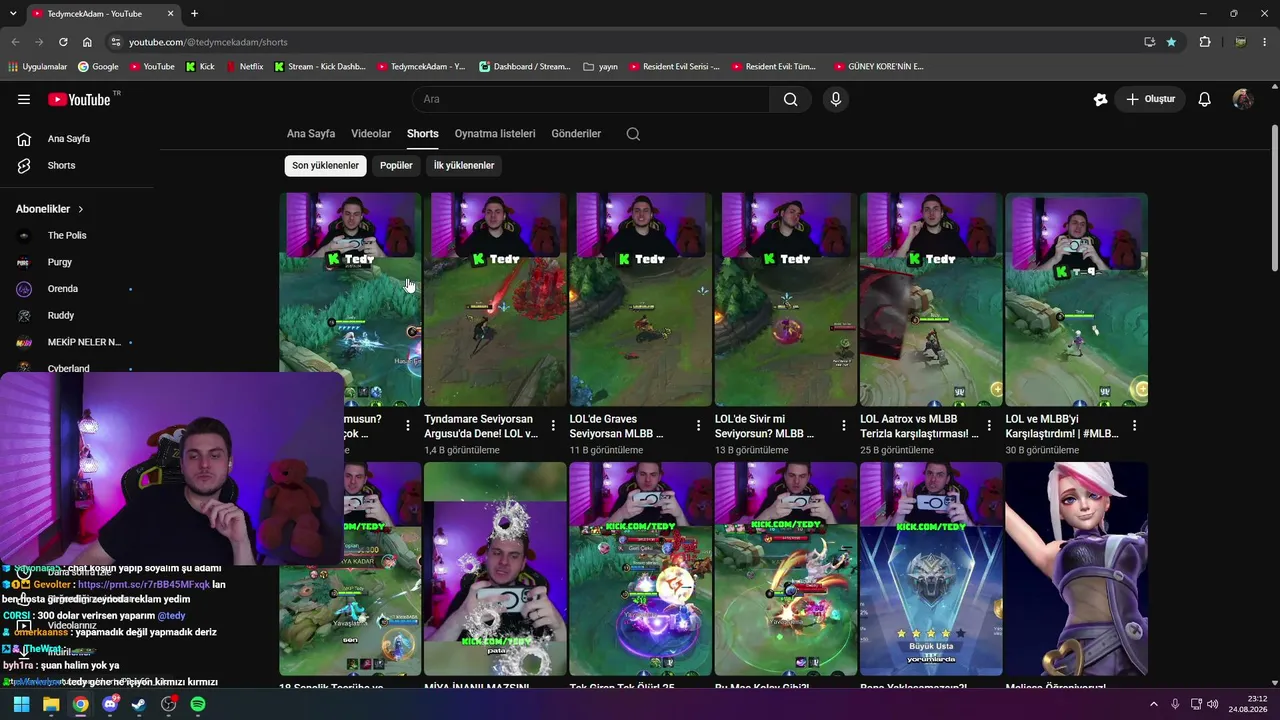The width and height of the screenshot is (1280, 720).
Task: Open options for the Sivir short
Action: 844,426
